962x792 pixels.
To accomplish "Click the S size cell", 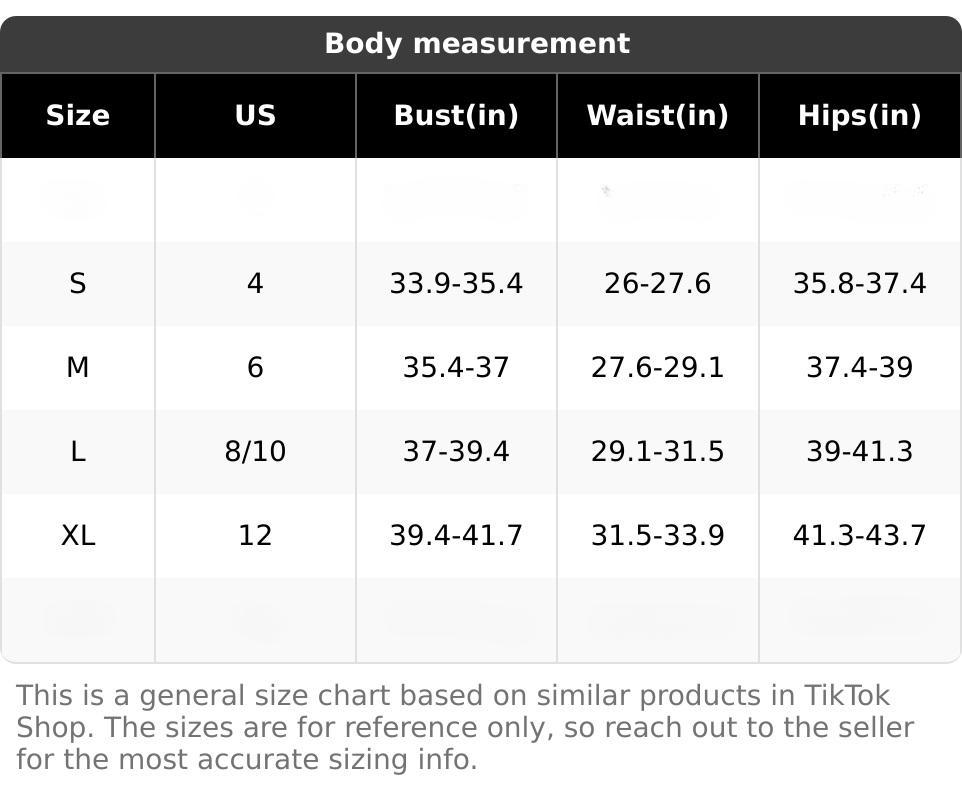I will pyautogui.click(x=78, y=284).
